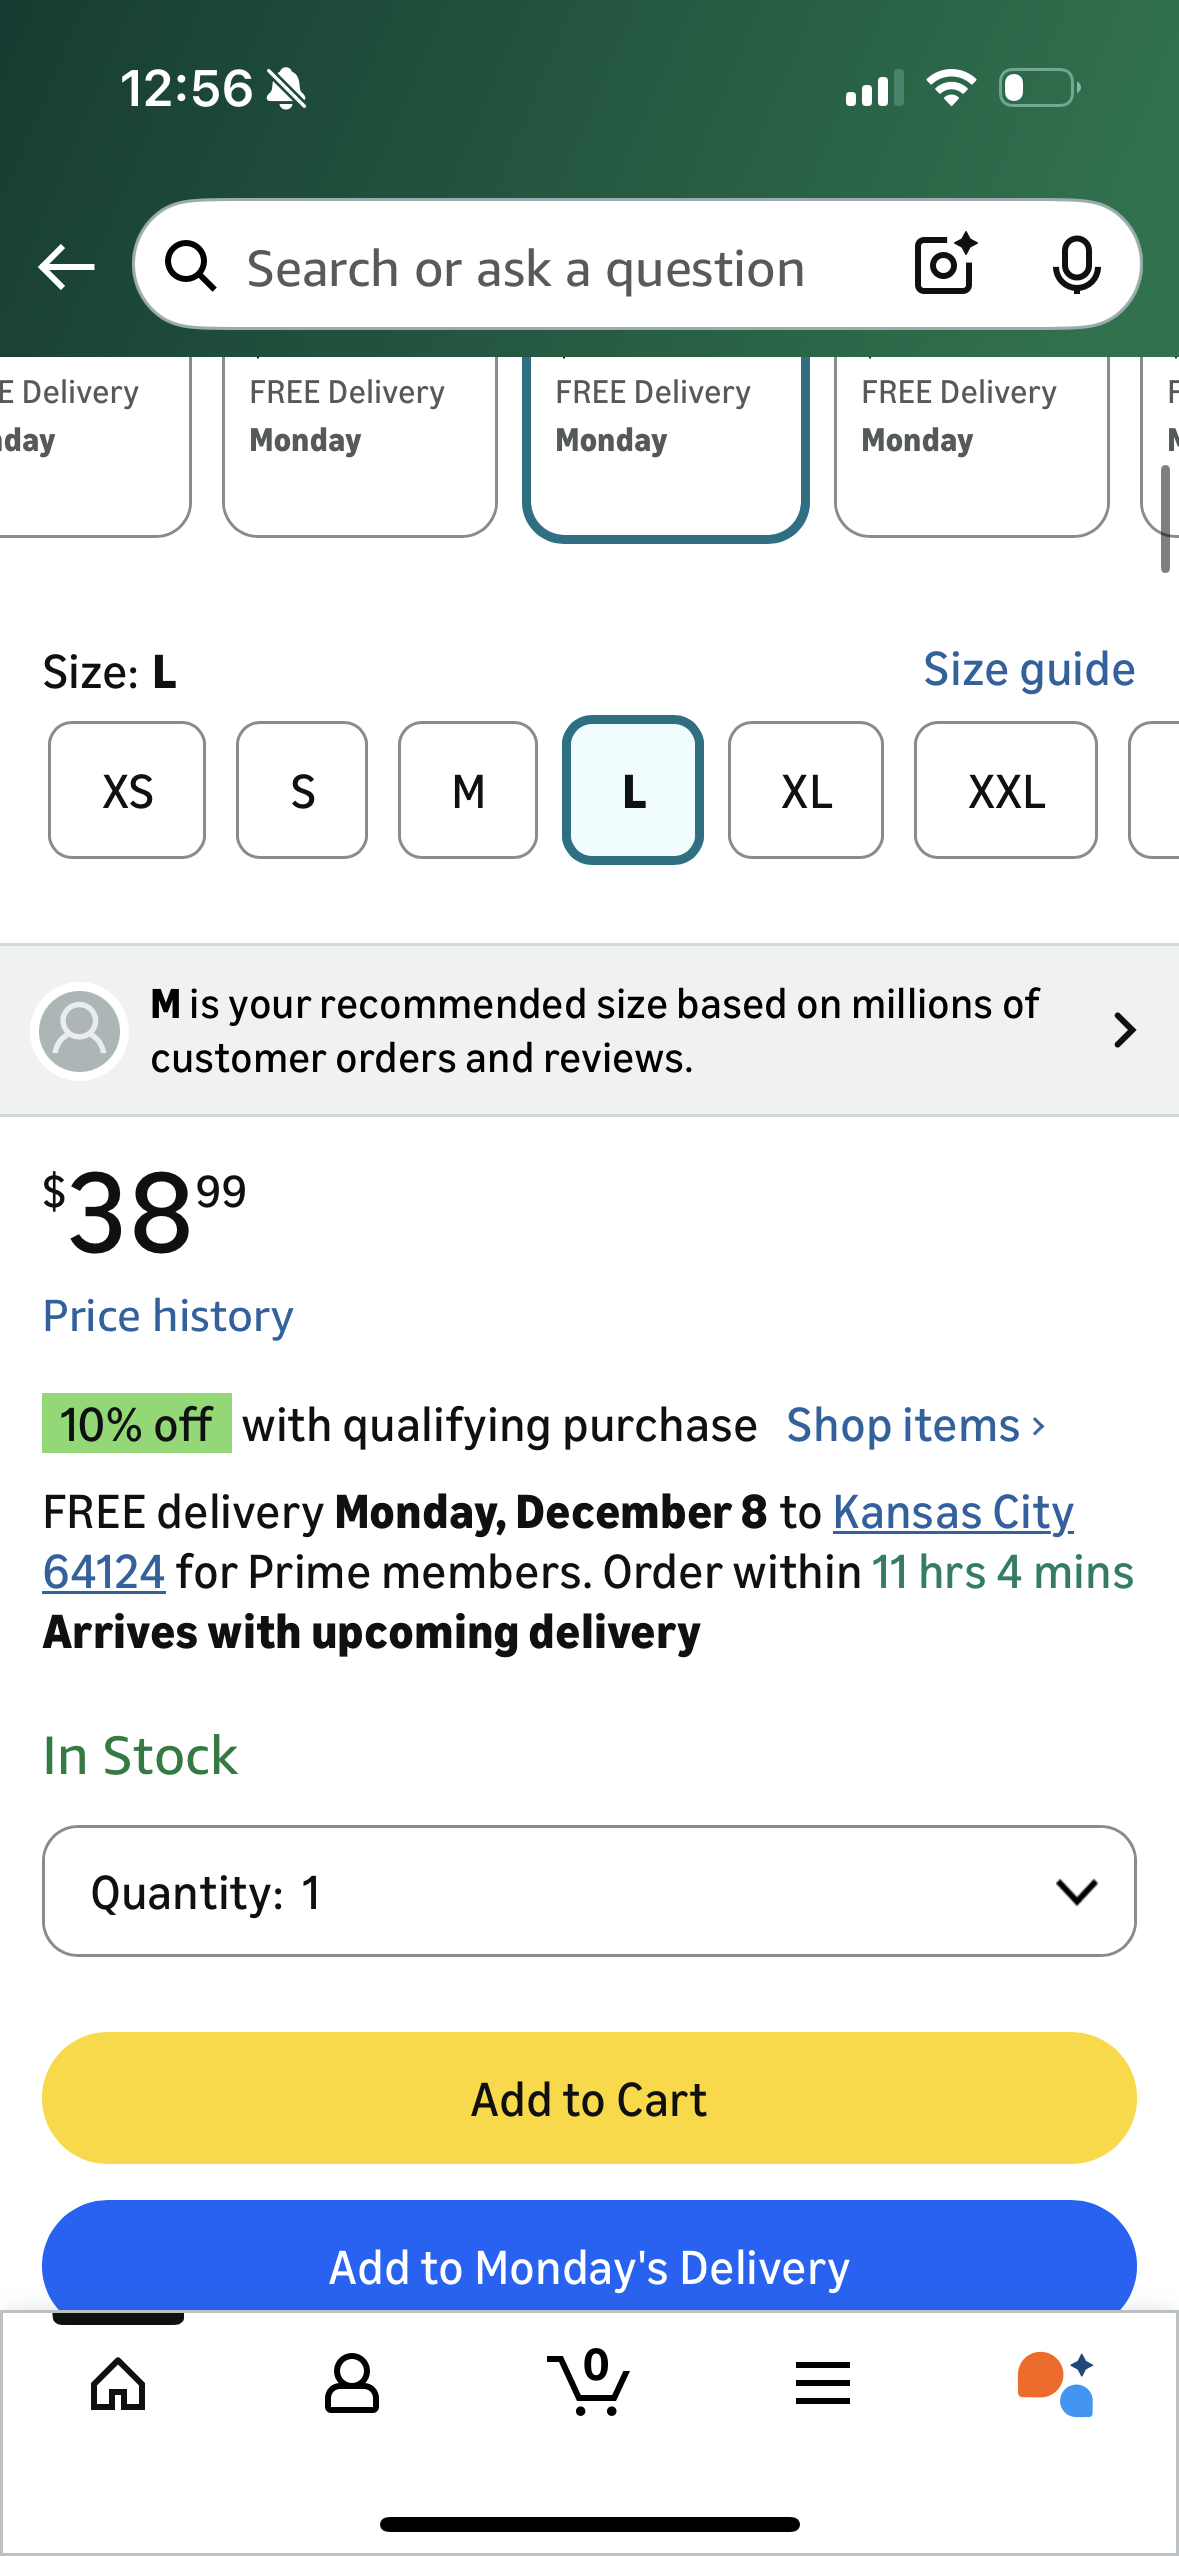Open the Size guide link
The width and height of the screenshot is (1179, 2556).
pos(1029,669)
